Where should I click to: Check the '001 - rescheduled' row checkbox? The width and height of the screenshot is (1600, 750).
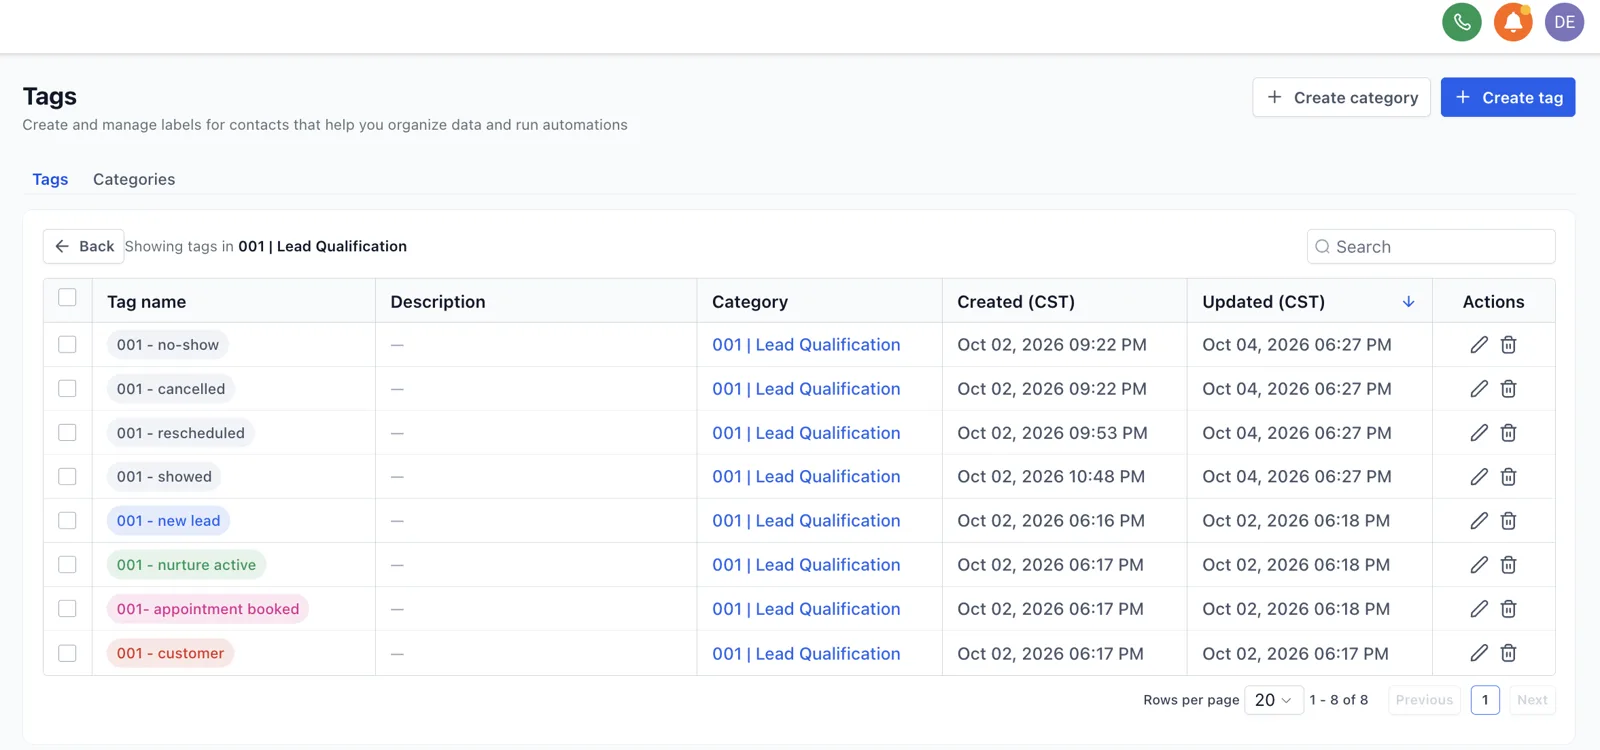point(67,432)
